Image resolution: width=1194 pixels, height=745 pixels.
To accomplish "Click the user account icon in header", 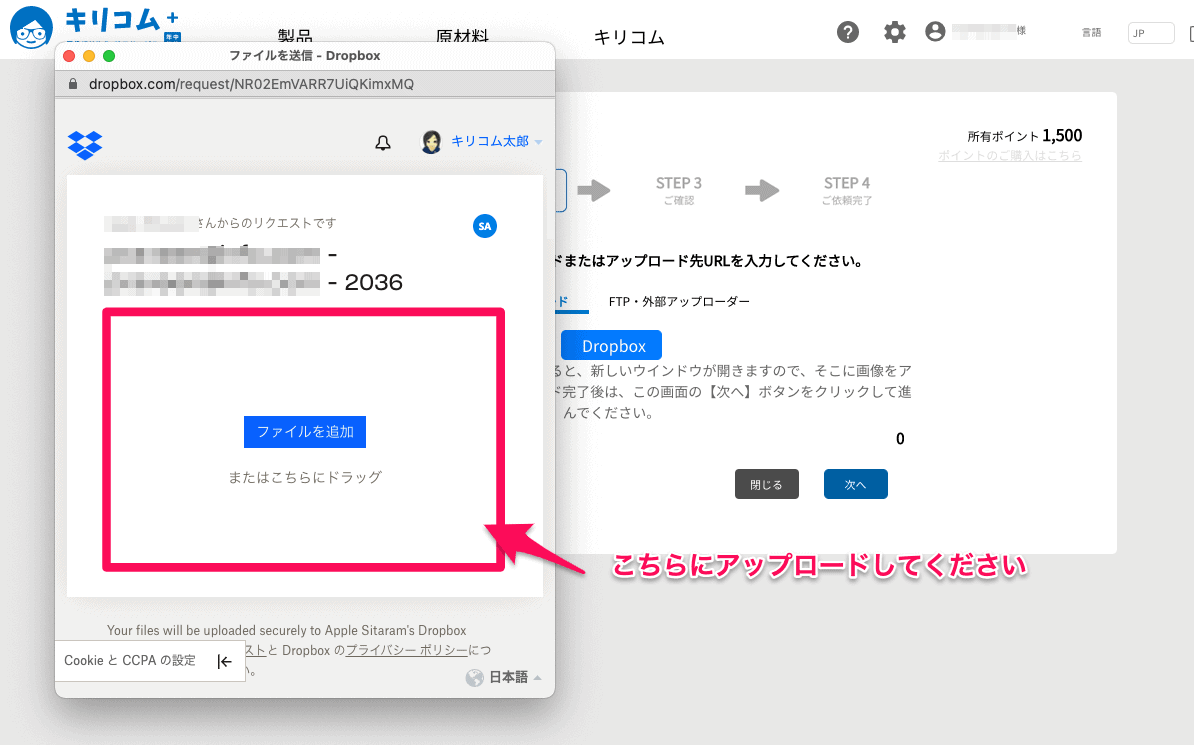I will (935, 31).
